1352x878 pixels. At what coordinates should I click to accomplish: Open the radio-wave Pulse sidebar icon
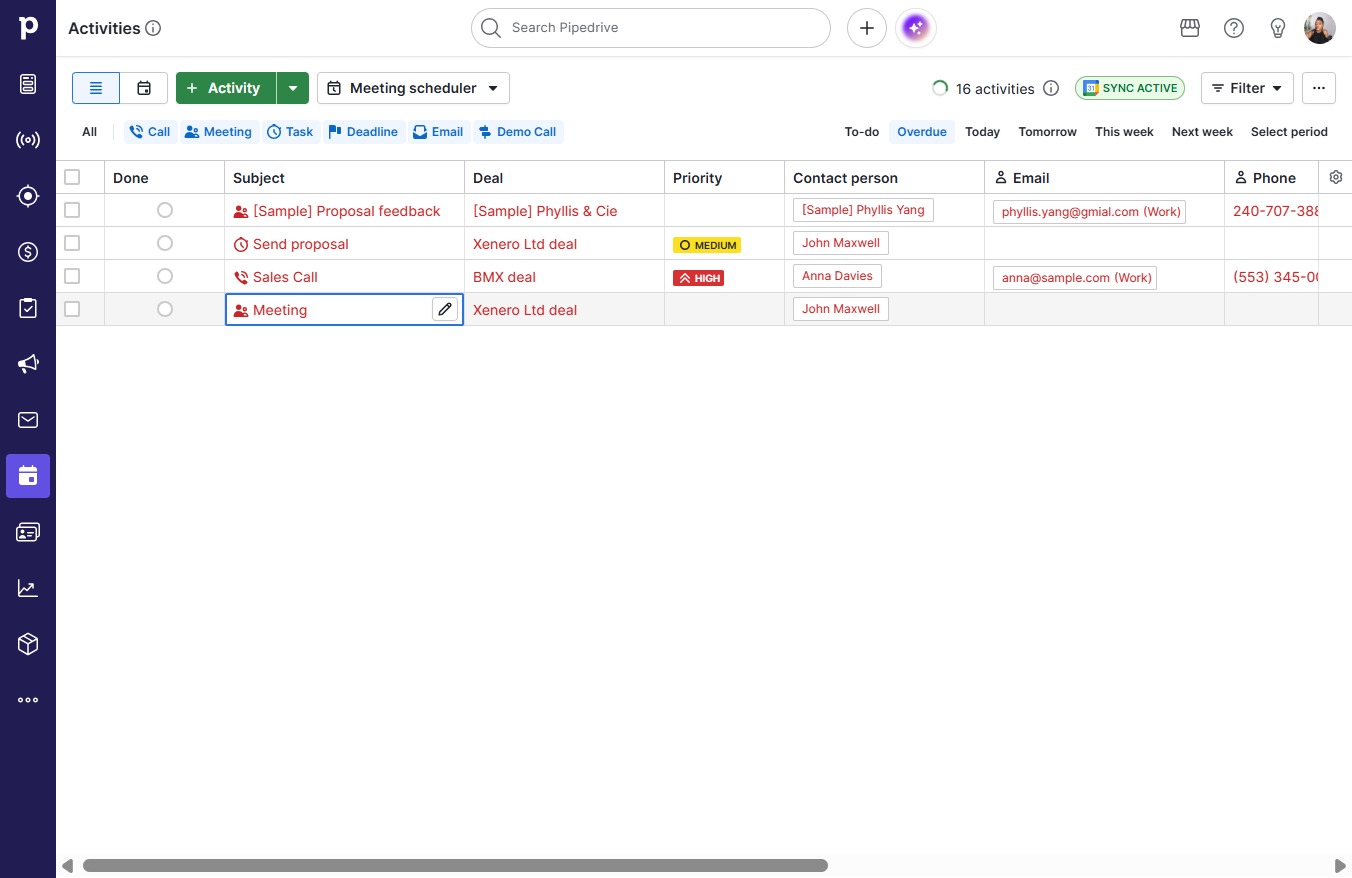click(x=28, y=140)
